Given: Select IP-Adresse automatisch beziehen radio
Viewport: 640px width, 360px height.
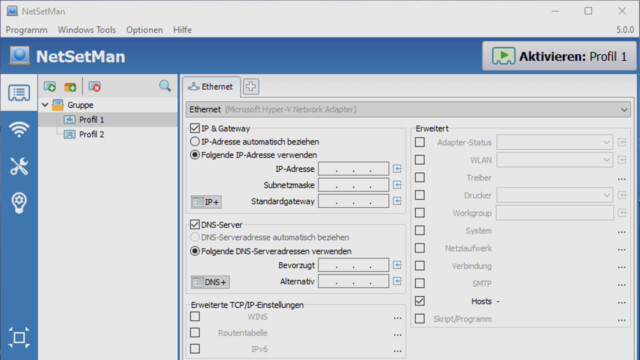Looking at the screenshot, I should (195, 142).
